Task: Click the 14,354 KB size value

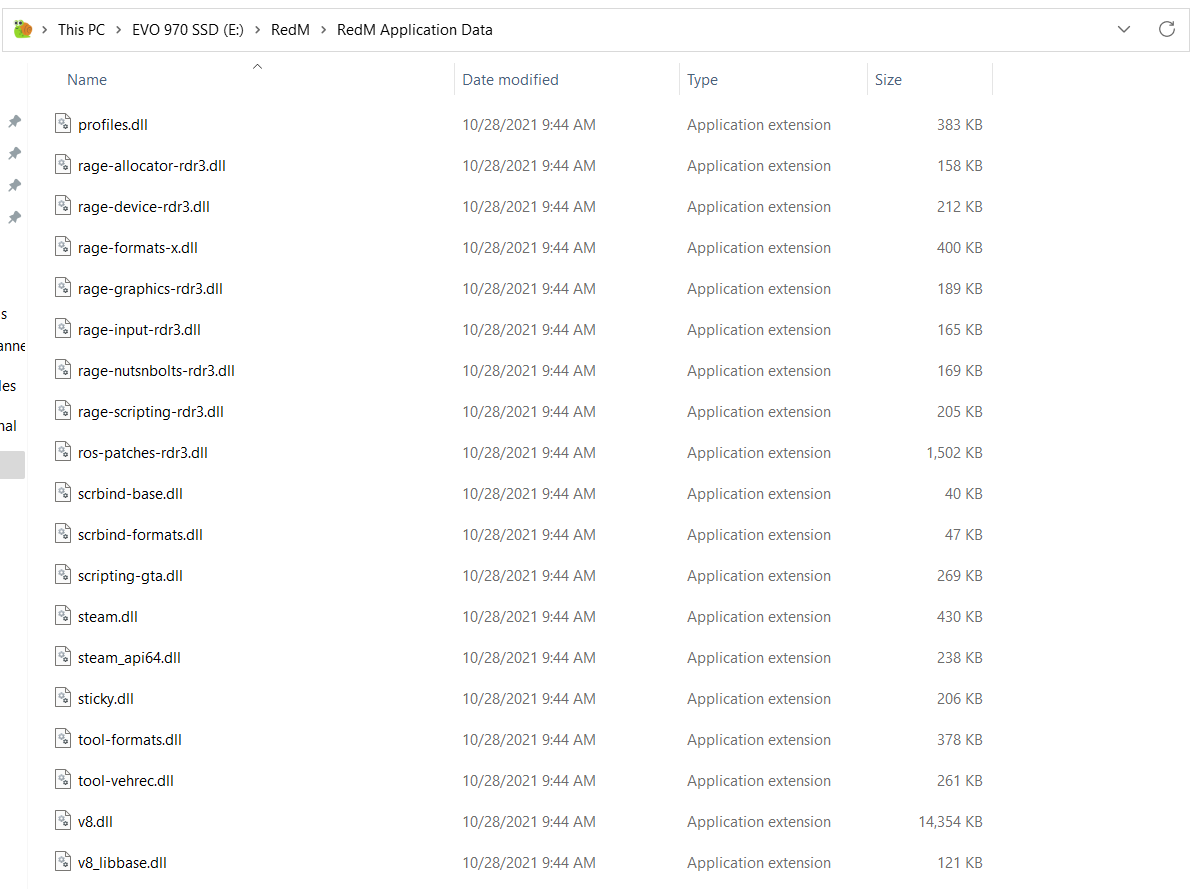Action: click(x=950, y=823)
